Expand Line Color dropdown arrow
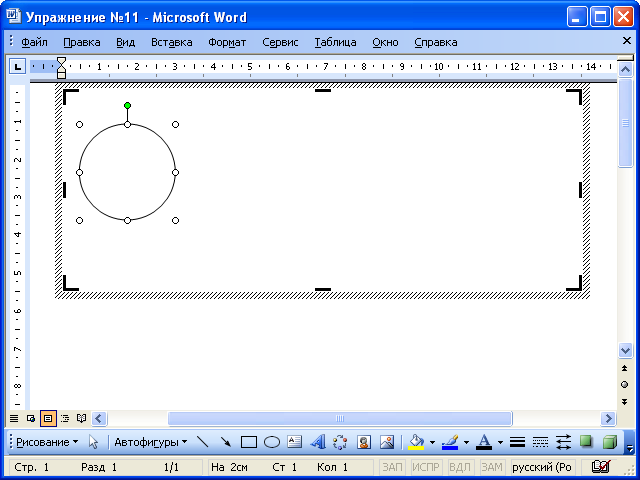Viewport: 640px width, 480px height. click(466, 442)
